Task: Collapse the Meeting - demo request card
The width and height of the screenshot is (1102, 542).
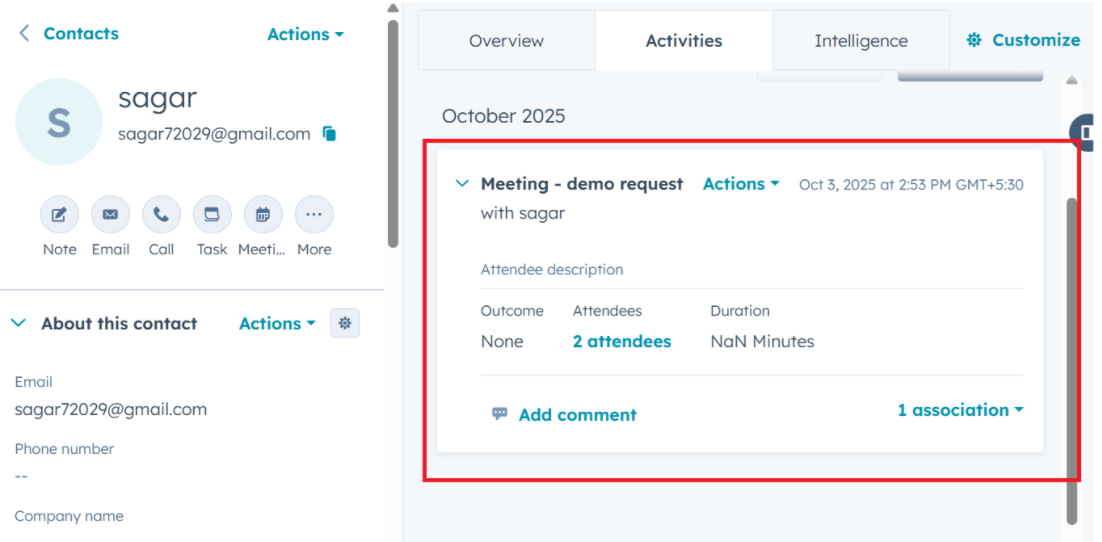Action: point(462,183)
